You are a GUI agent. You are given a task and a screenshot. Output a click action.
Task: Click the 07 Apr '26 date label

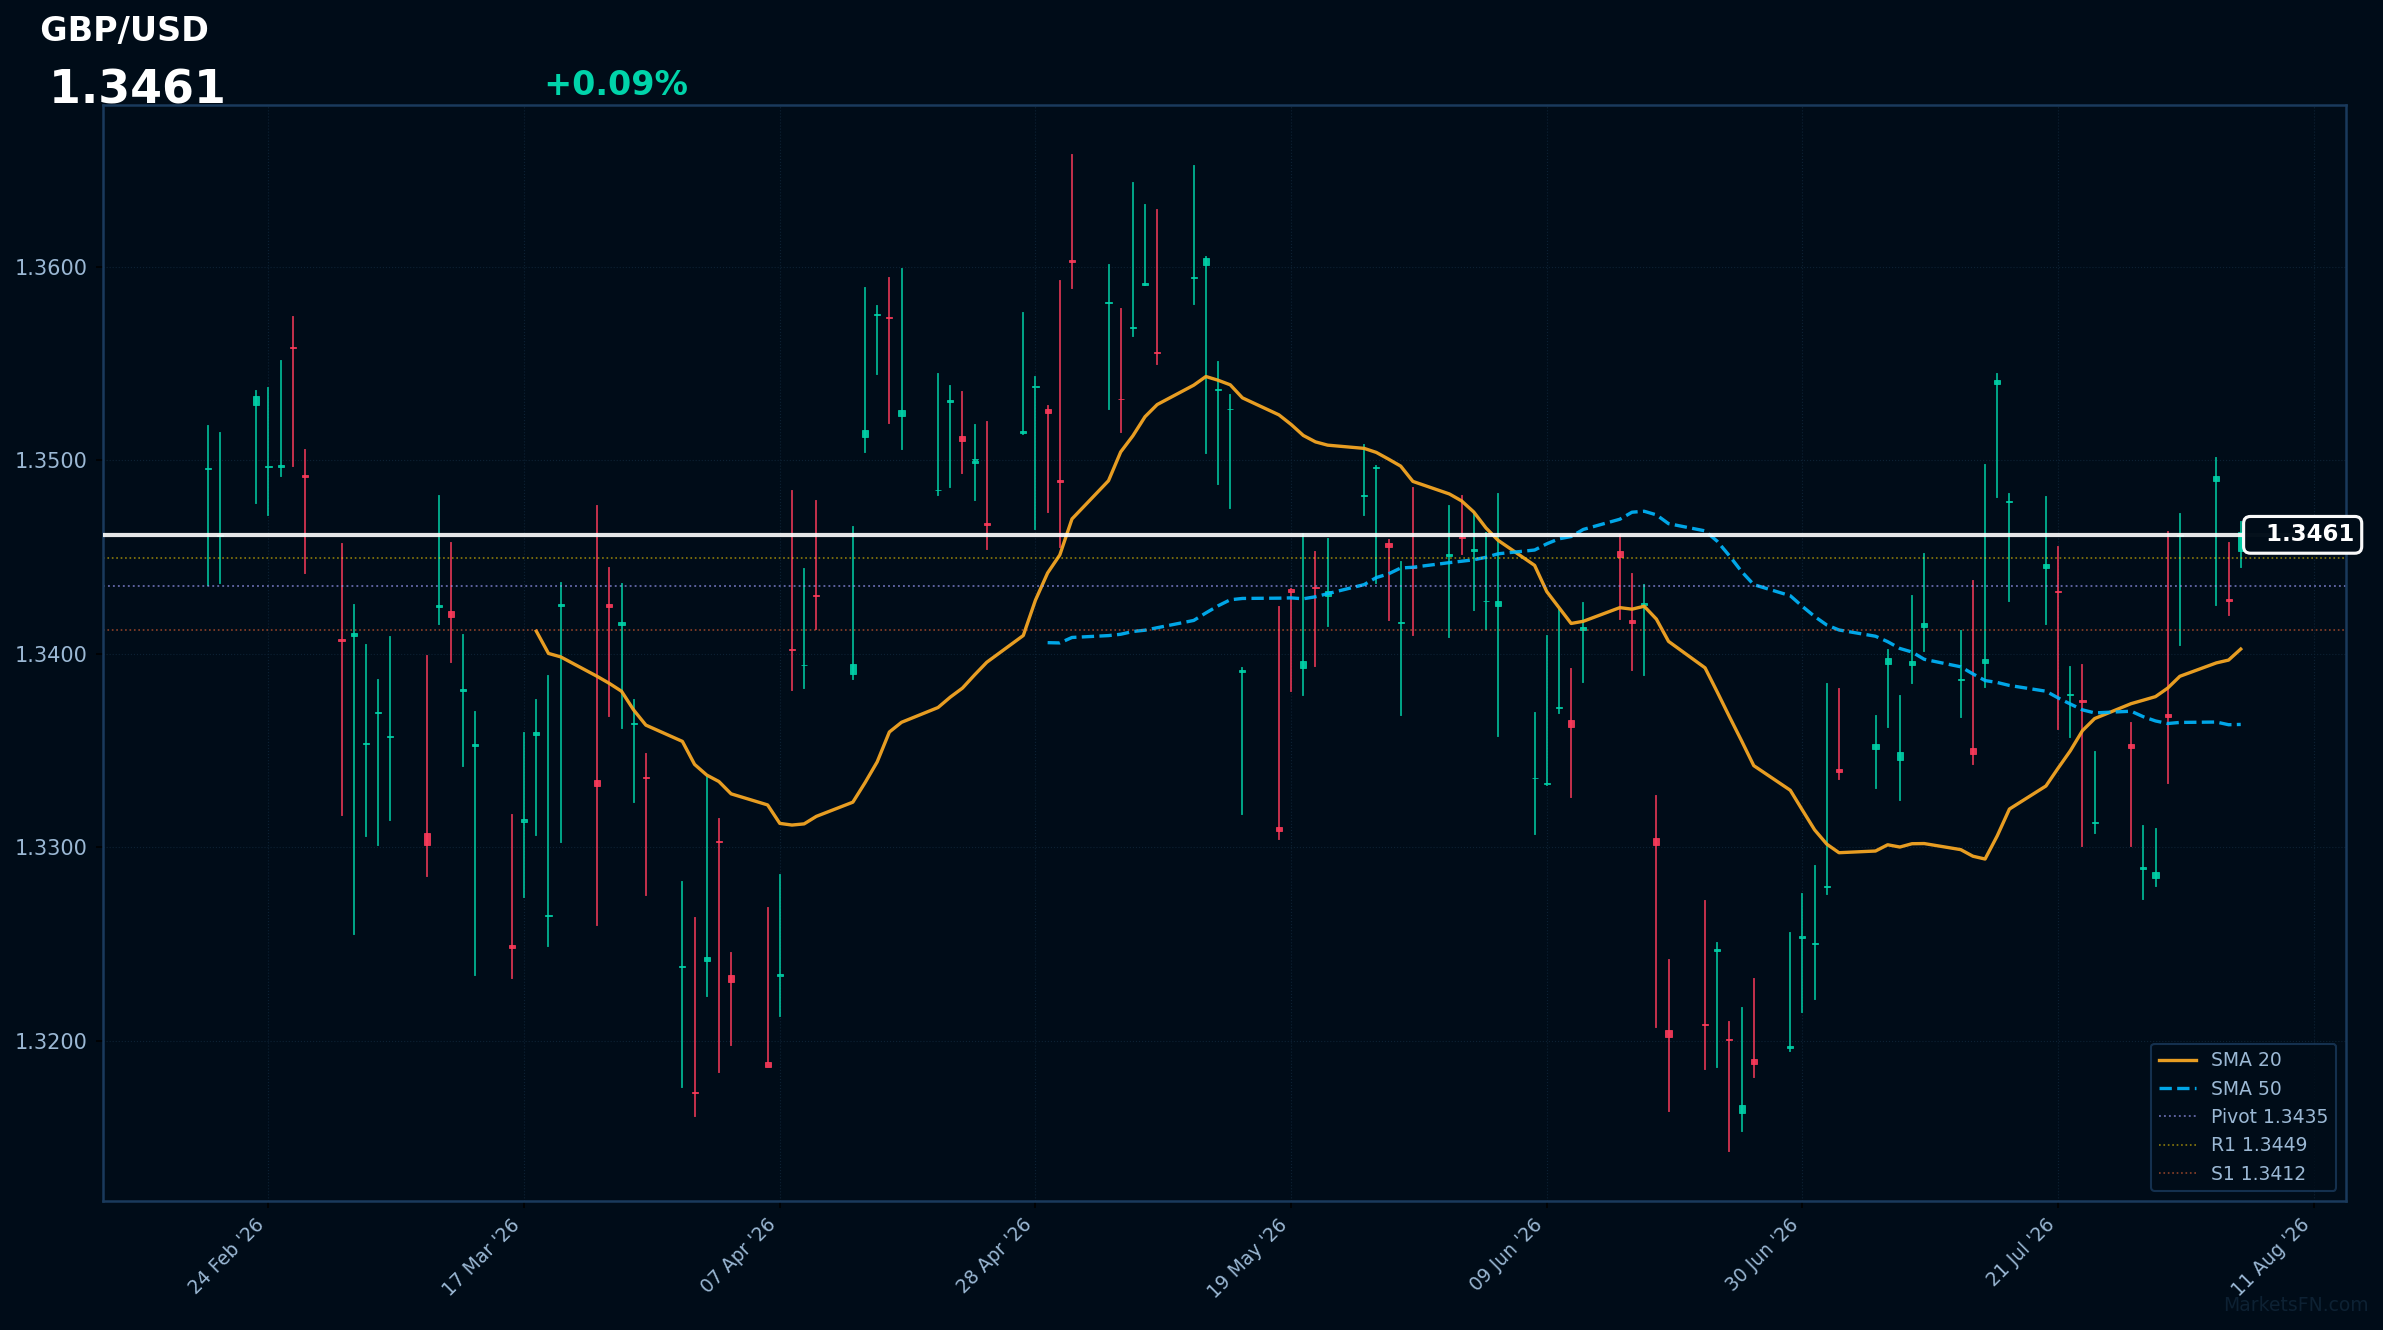738,1255
